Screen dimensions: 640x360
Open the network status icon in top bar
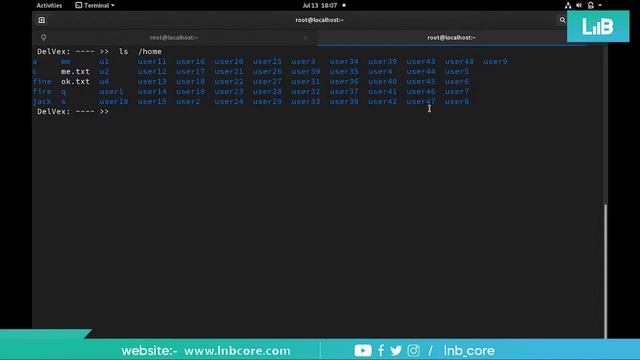tap(568, 5)
